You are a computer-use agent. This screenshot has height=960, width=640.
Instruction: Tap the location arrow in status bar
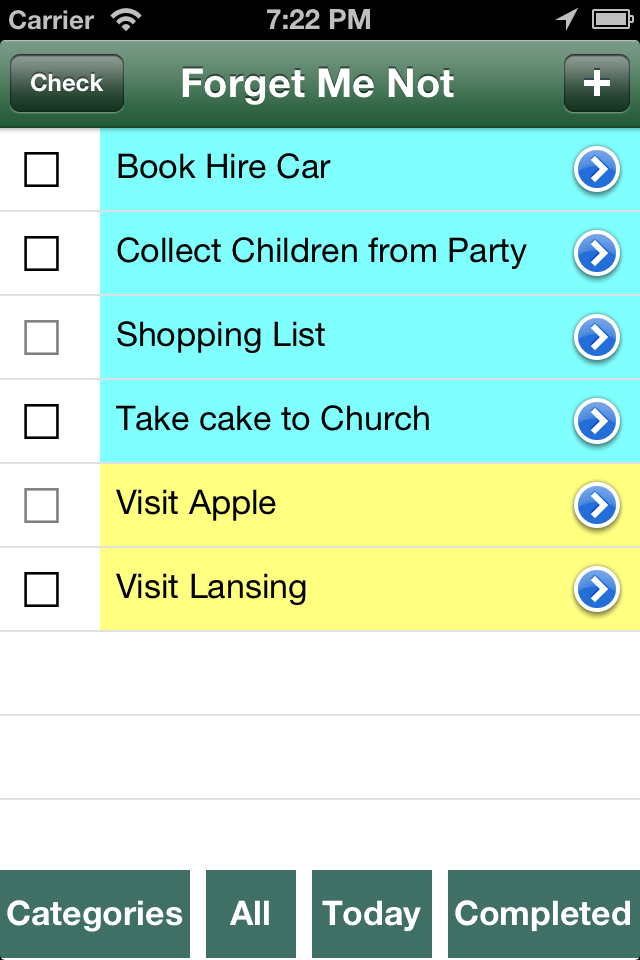click(567, 19)
